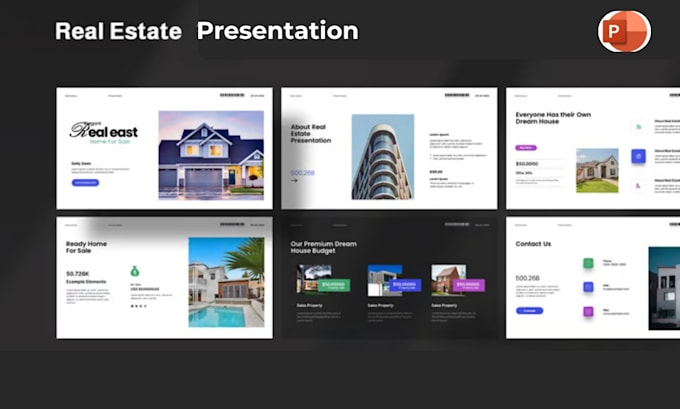Click the 'Home For Sale' subtitle
680x409 pixels.
110,141
